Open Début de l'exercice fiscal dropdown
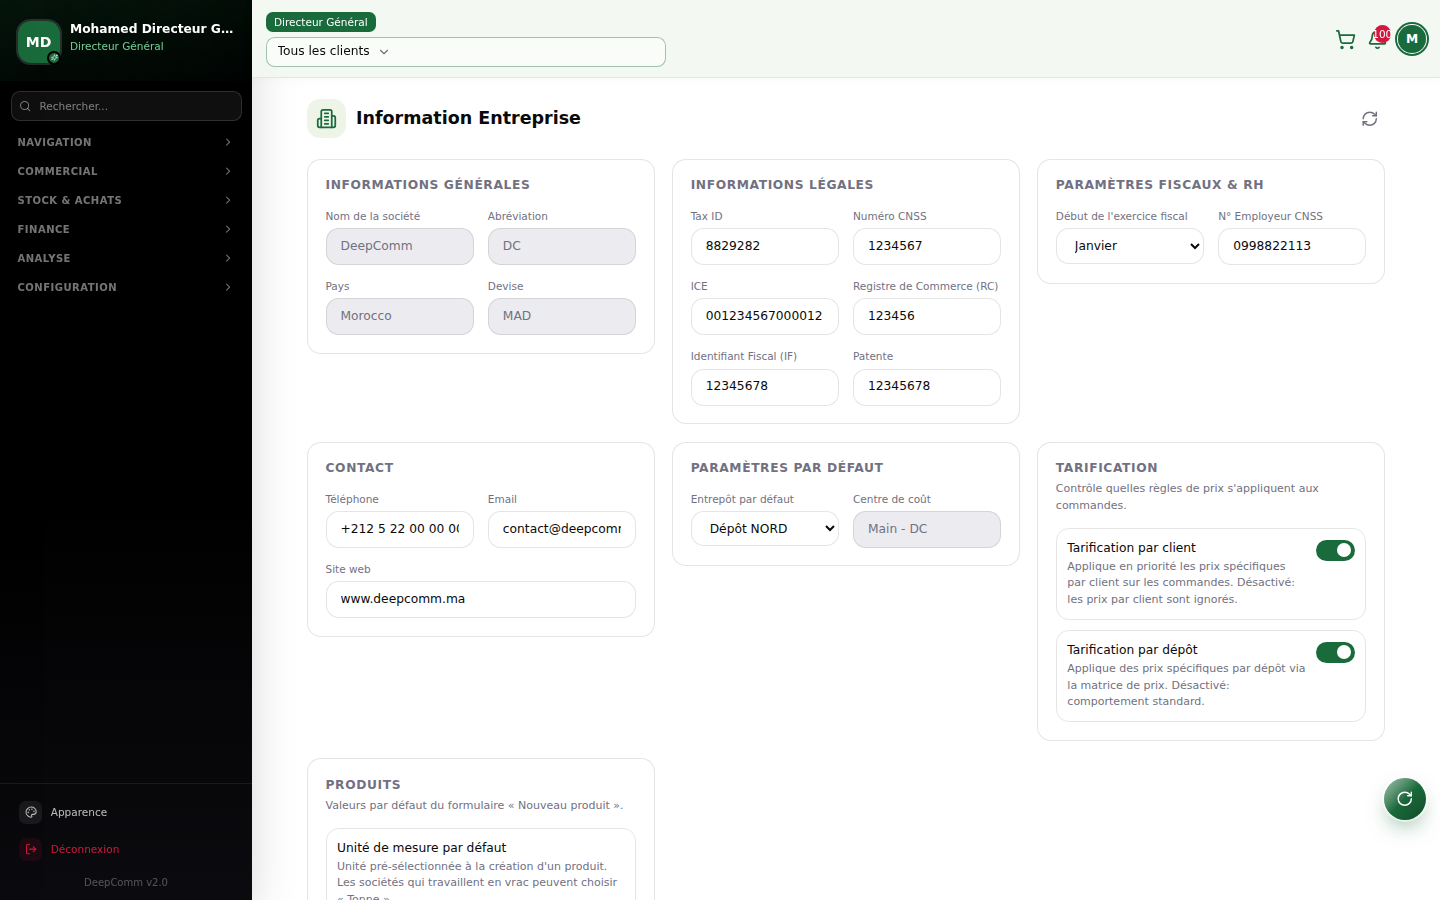Image resolution: width=1440 pixels, height=900 pixels. click(x=1130, y=246)
